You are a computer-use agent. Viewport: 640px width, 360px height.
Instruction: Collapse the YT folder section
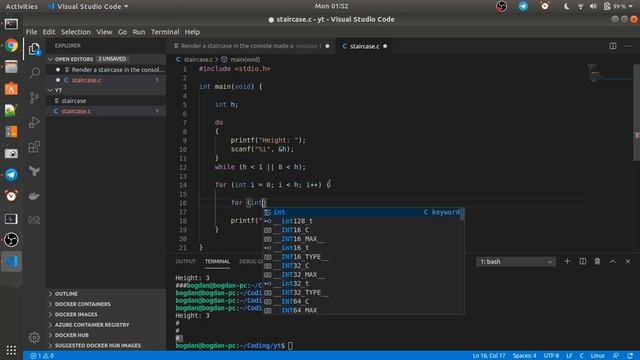pyautogui.click(x=106, y=90)
